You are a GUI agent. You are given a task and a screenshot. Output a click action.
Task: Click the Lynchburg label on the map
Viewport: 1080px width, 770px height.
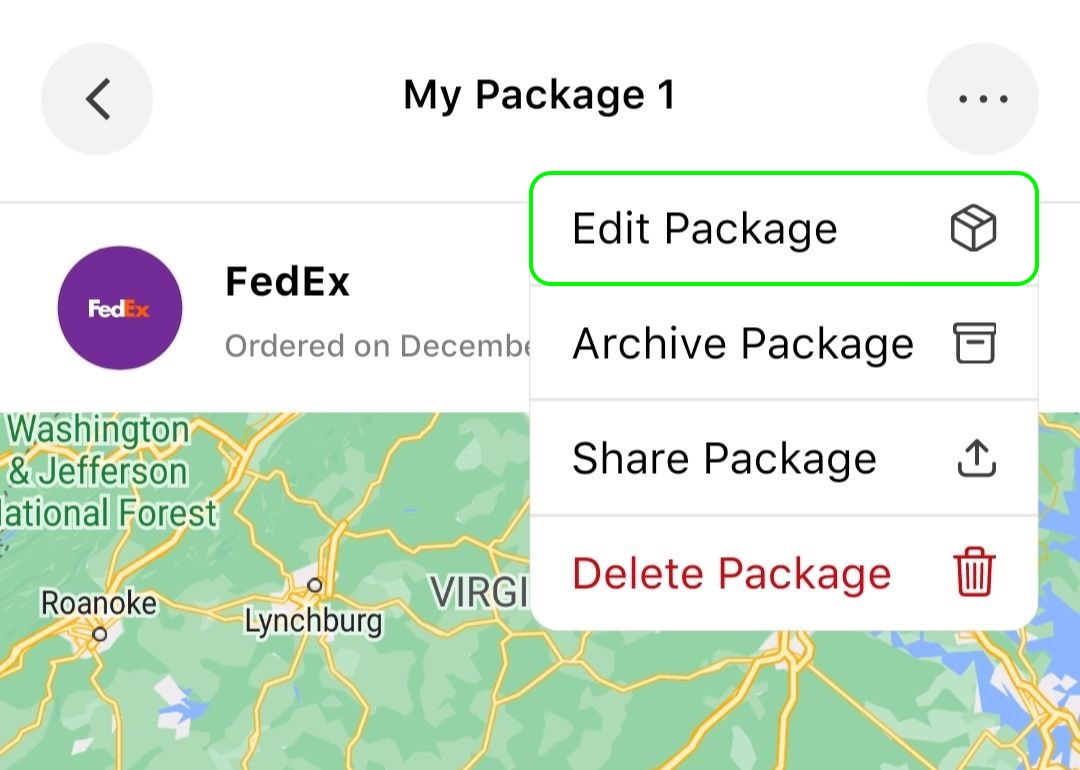pos(313,622)
